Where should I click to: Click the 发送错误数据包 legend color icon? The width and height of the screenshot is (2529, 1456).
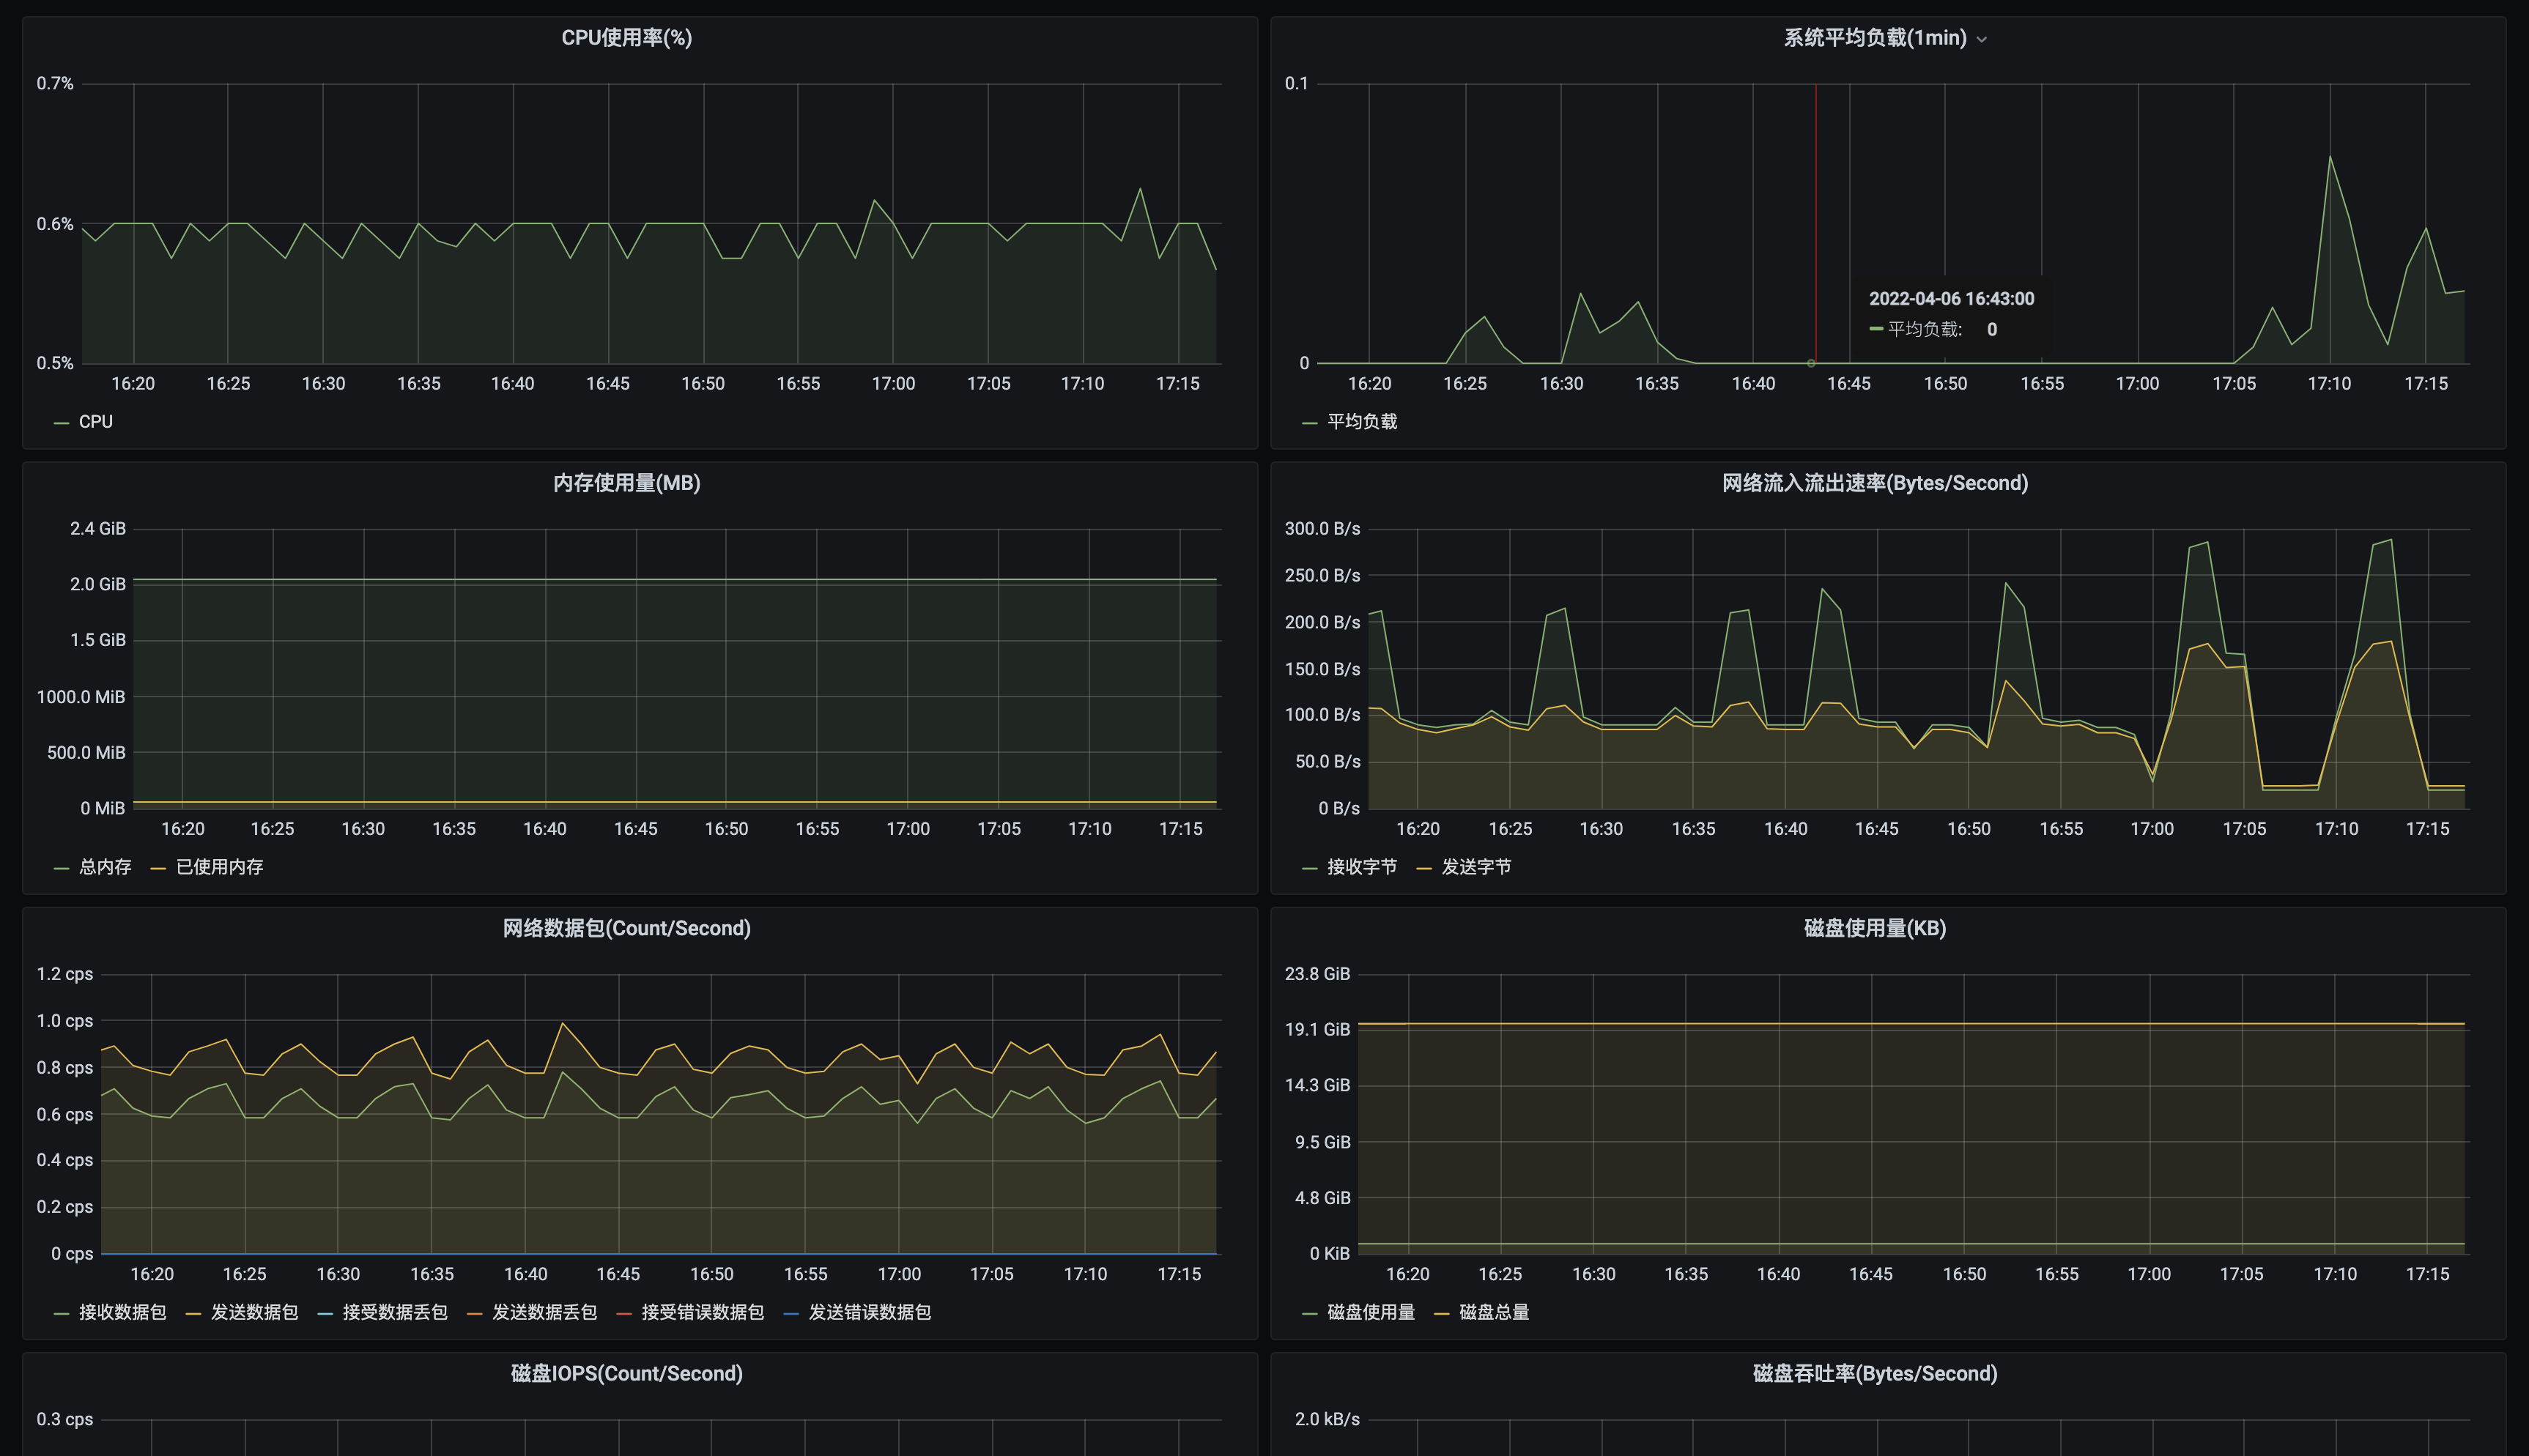pos(791,1313)
